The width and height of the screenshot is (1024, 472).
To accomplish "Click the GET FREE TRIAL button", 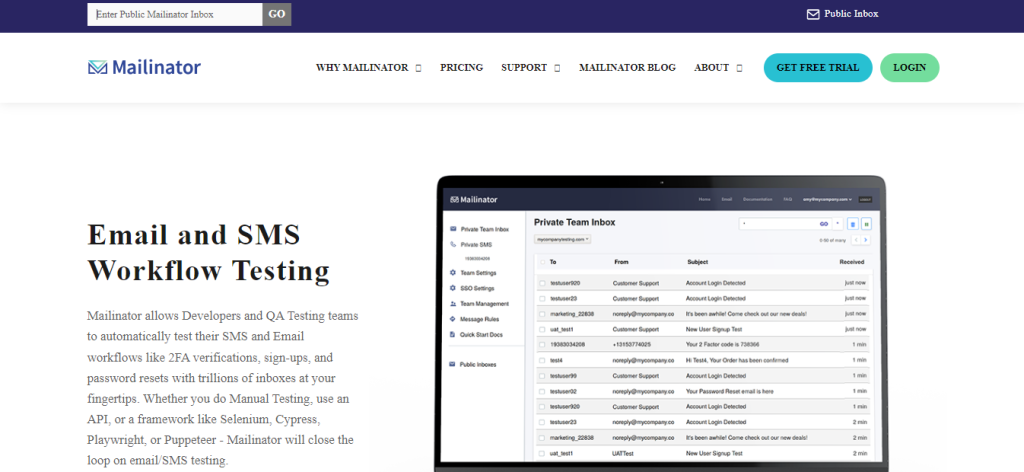I will tap(818, 68).
